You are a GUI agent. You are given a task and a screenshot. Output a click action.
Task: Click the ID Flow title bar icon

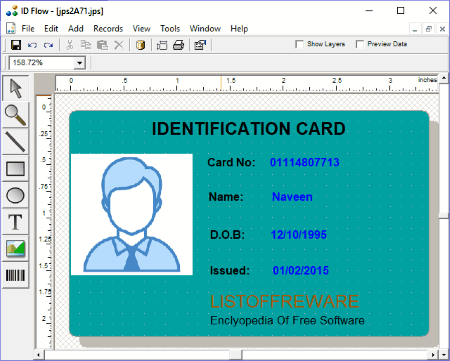12,11
